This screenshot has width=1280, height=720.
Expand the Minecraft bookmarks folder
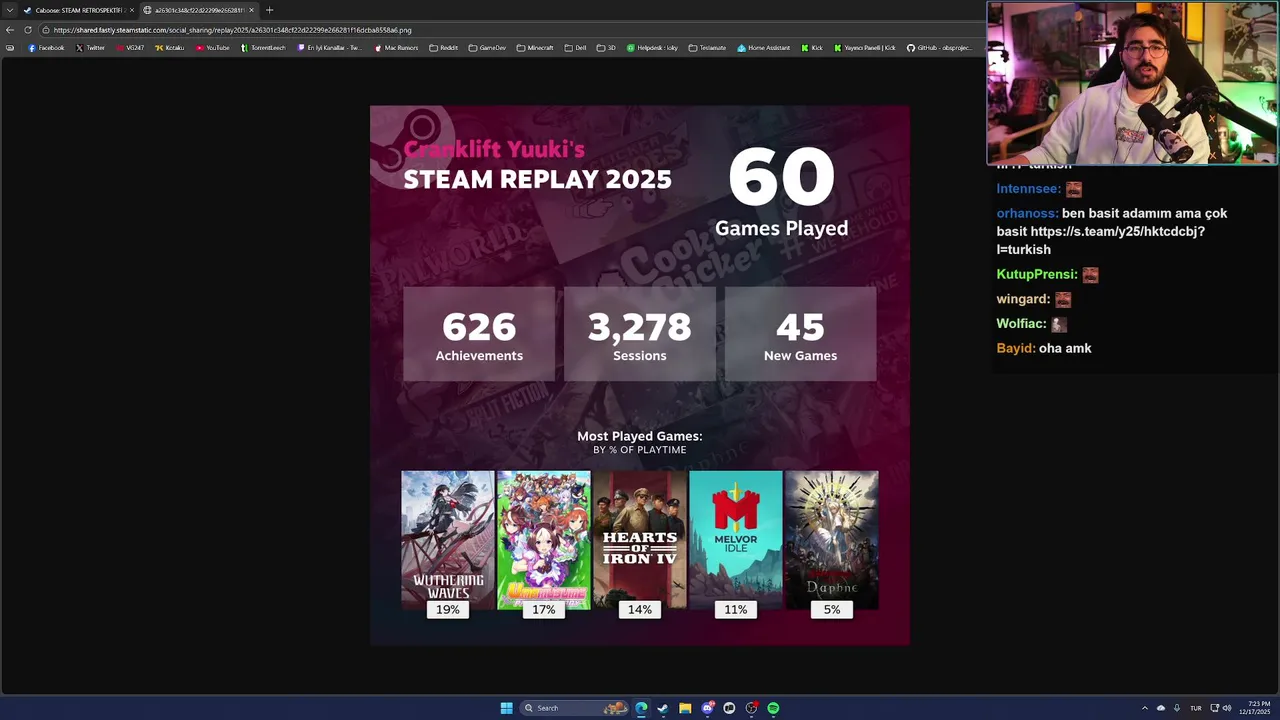(535, 48)
